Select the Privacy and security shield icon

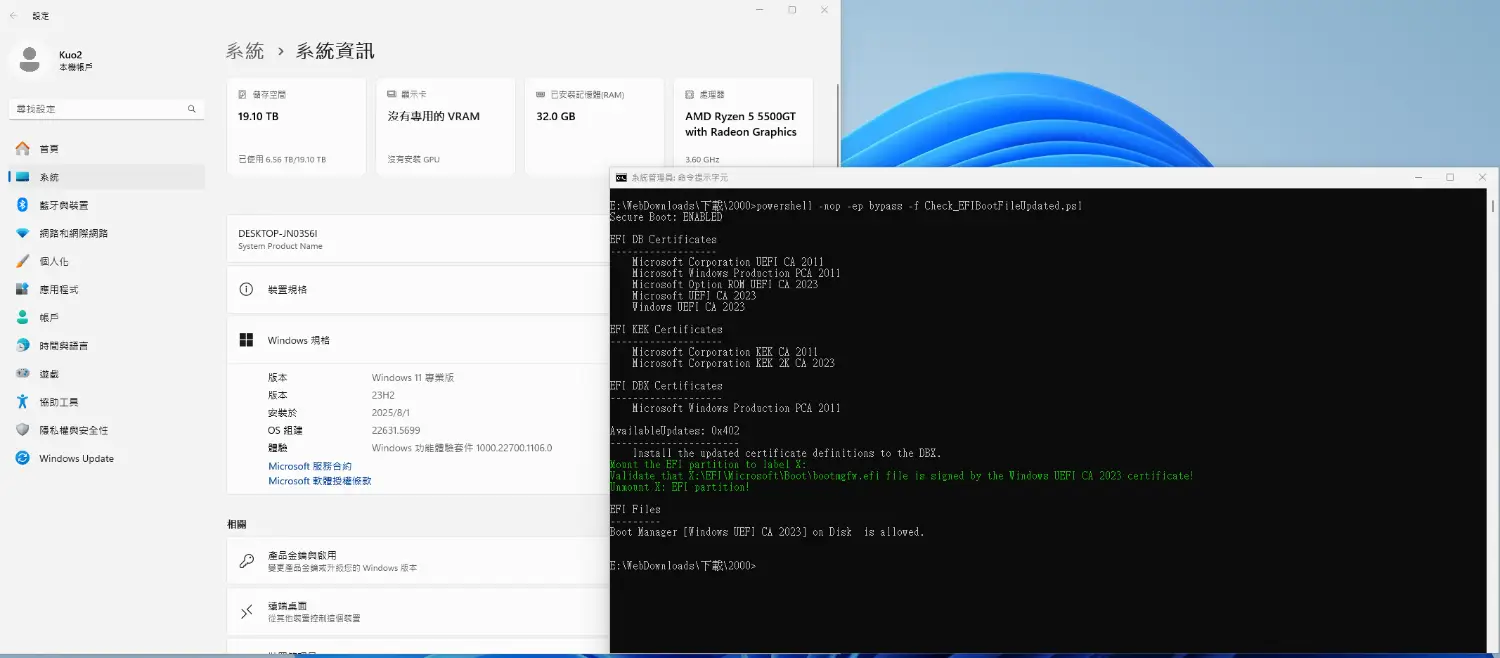[x=22, y=430]
